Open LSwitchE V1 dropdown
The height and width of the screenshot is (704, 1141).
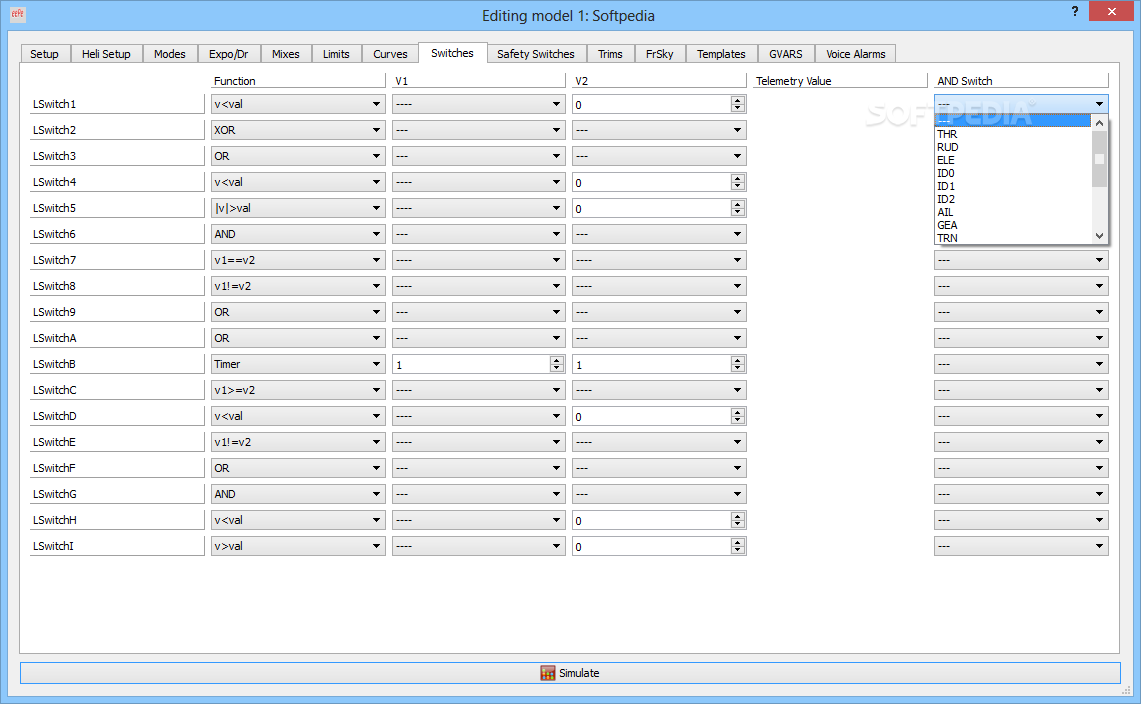[x=478, y=442]
